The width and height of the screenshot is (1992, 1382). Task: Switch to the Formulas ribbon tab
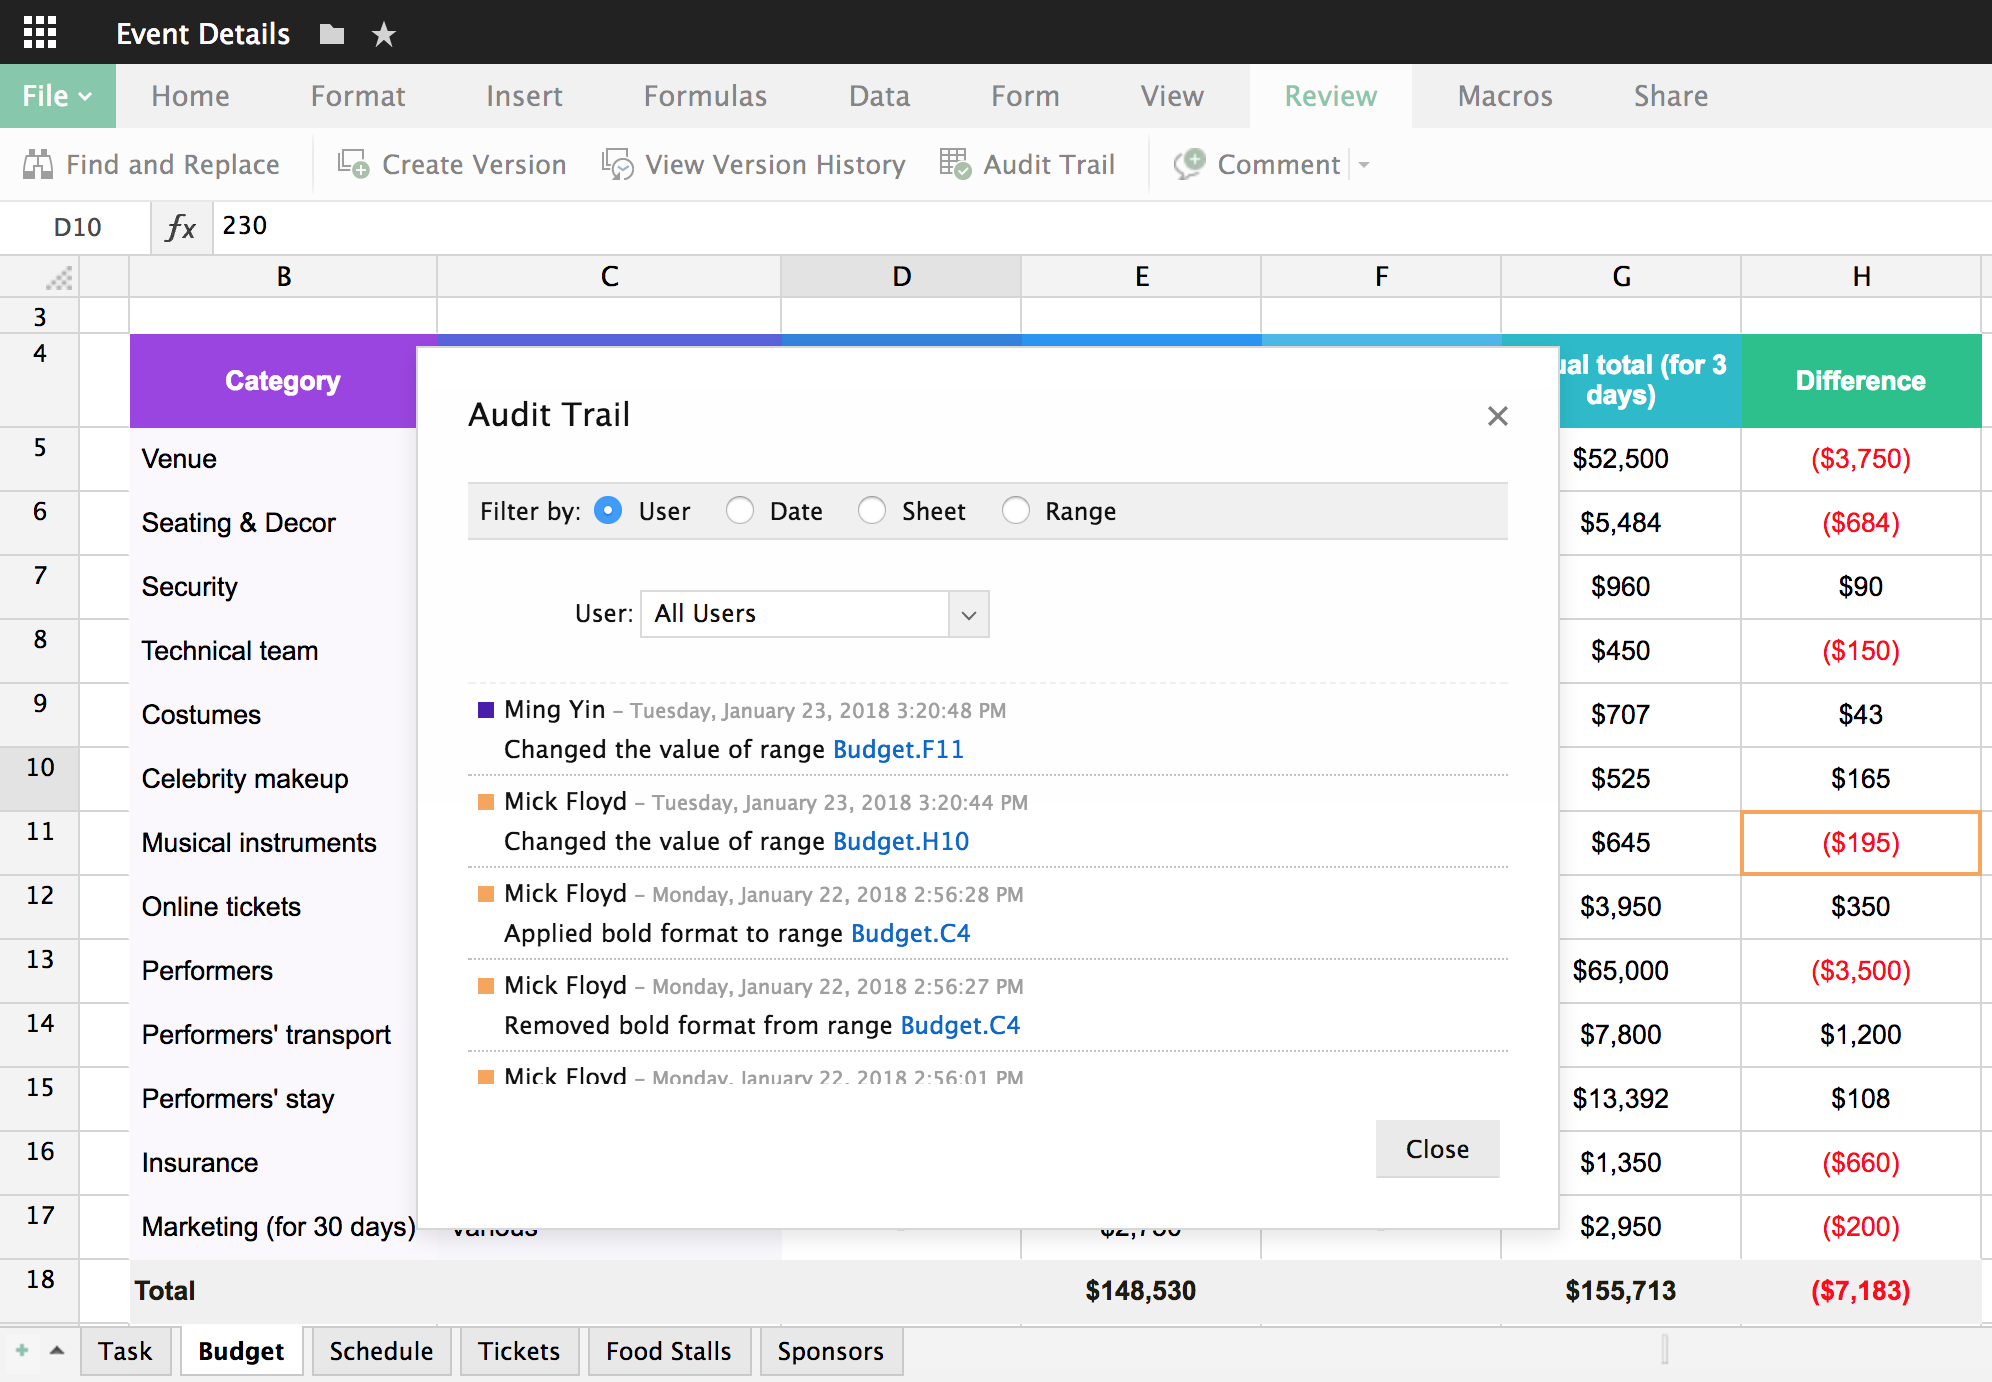pyautogui.click(x=705, y=96)
